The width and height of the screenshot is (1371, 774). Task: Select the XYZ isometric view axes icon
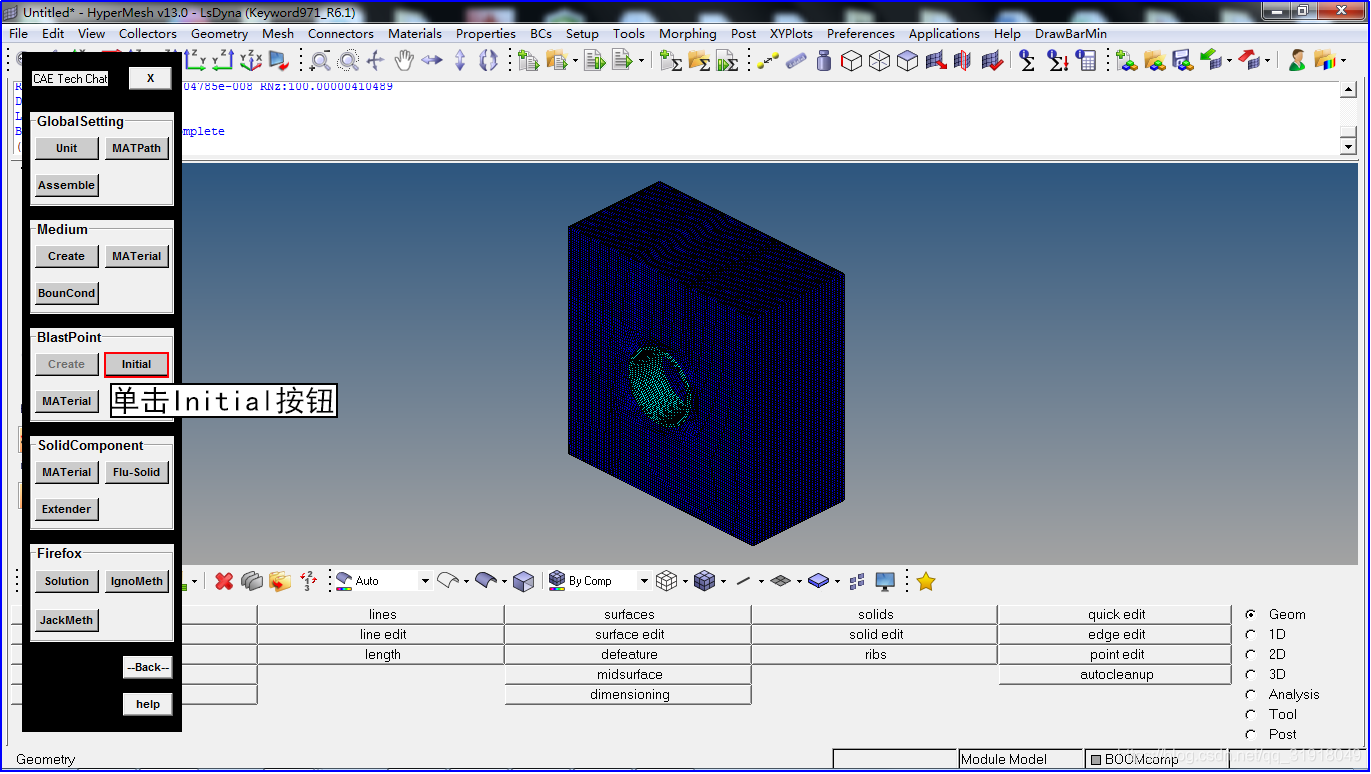[250, 61]
